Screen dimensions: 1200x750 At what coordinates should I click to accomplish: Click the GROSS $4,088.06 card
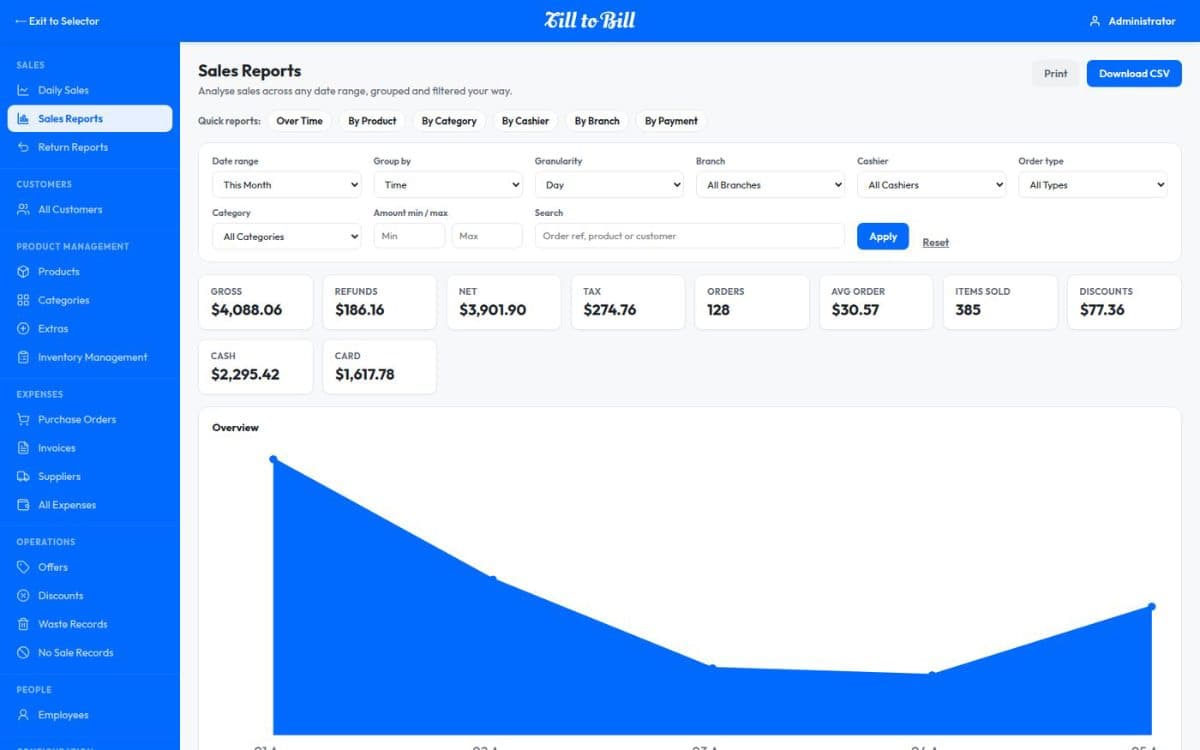[x=255, y=302]
